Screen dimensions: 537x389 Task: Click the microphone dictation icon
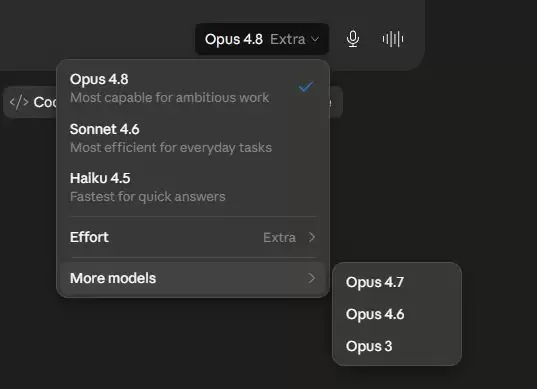(353, 39)
